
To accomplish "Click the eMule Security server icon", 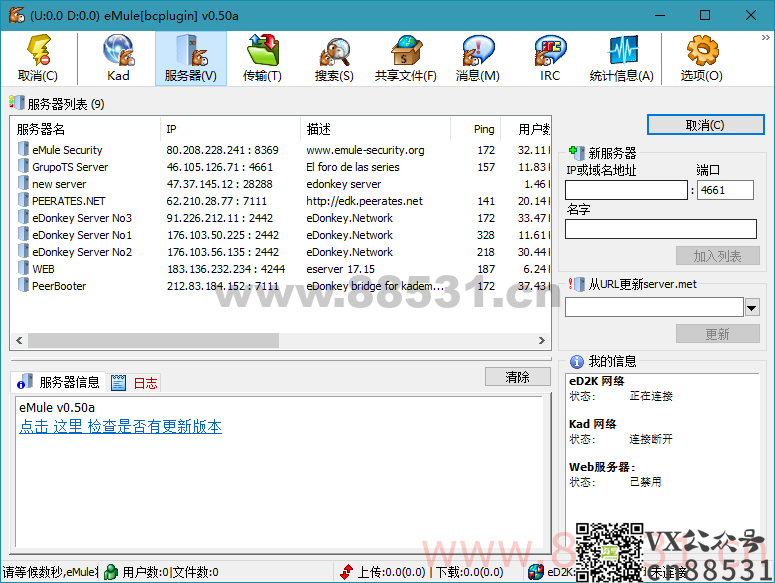I will (23, 149).
